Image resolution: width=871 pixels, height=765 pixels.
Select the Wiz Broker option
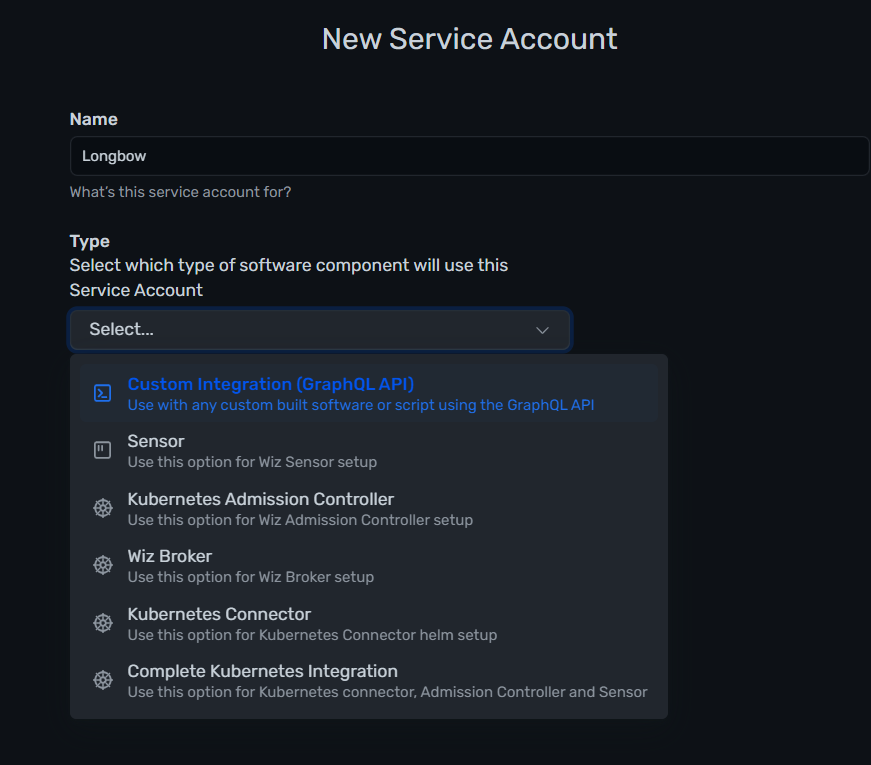tap(369, 566)
